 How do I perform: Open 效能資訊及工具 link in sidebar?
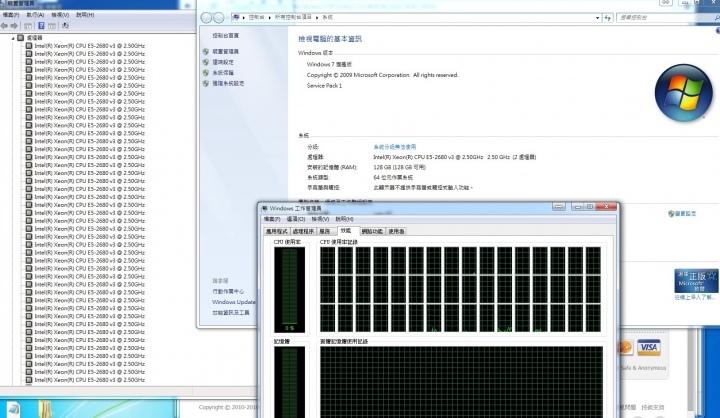(231, 313)
